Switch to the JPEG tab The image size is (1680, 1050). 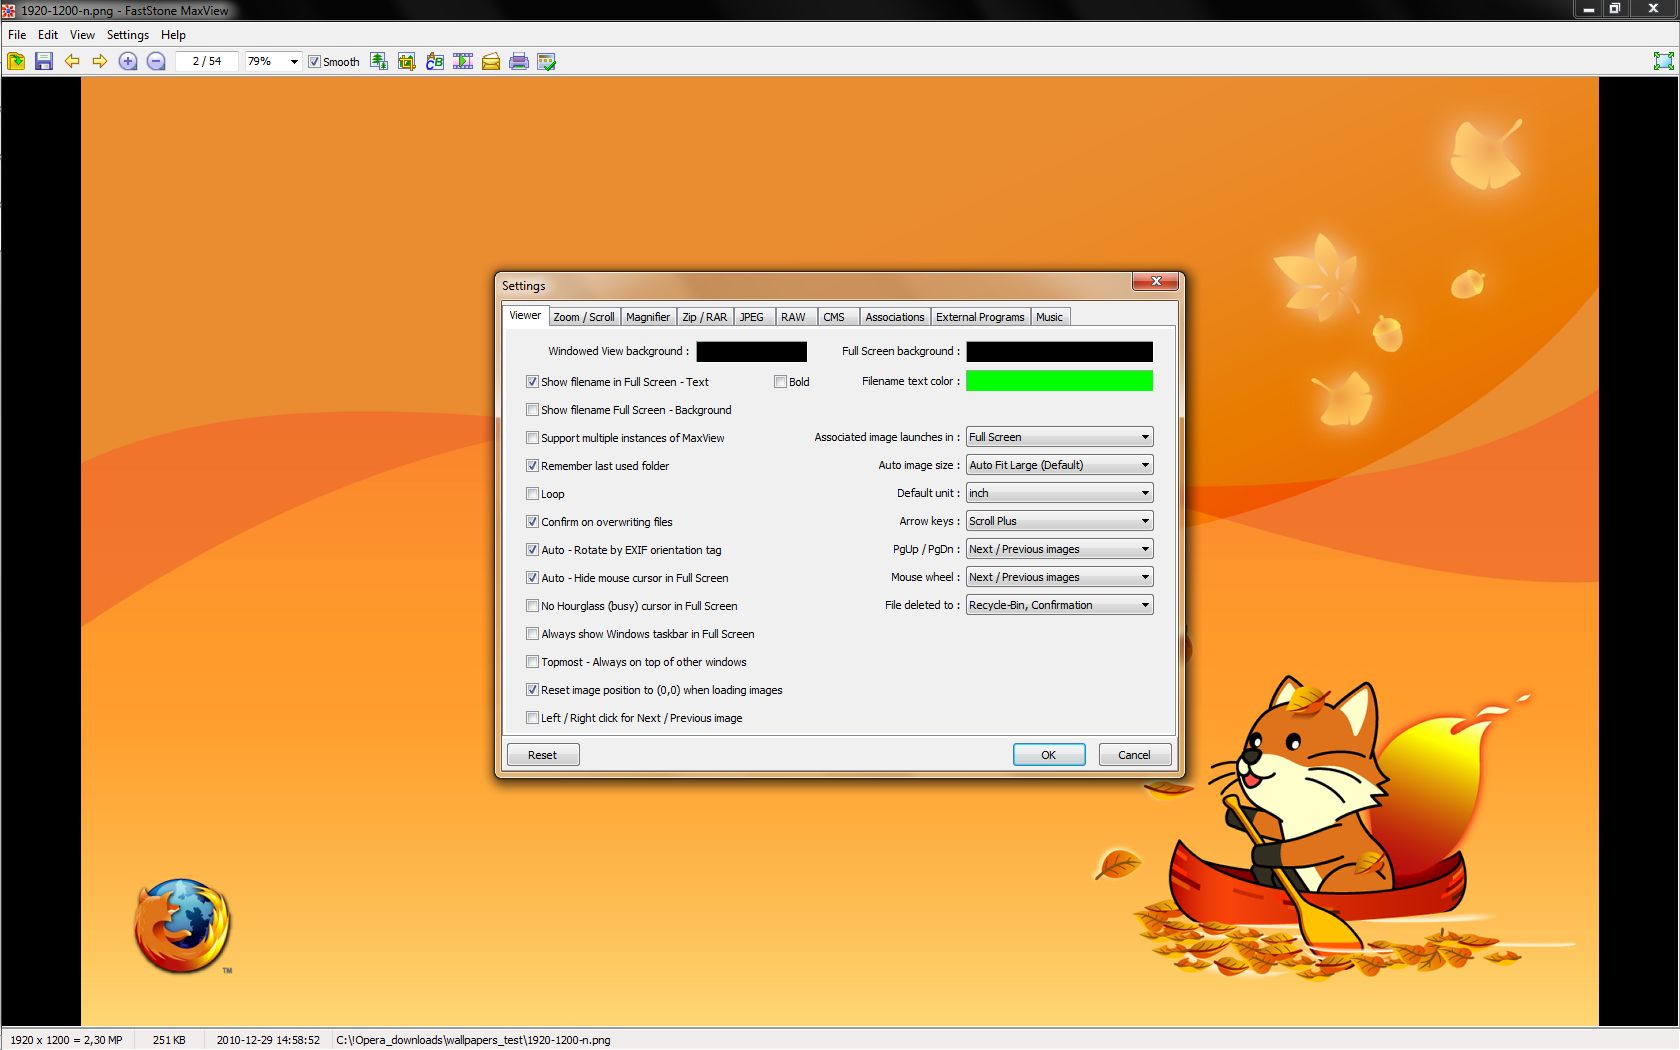(x=752, y=317)
